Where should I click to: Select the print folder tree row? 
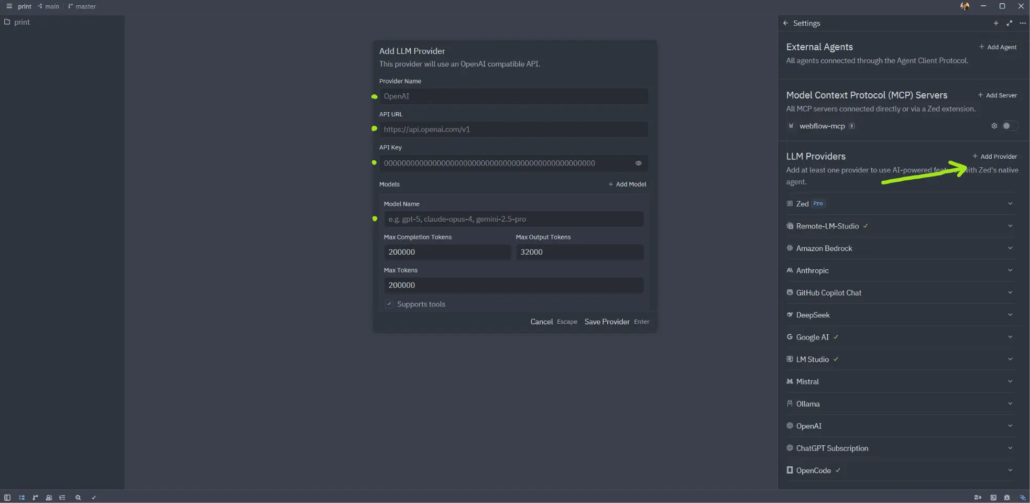(x=62, y=22)
